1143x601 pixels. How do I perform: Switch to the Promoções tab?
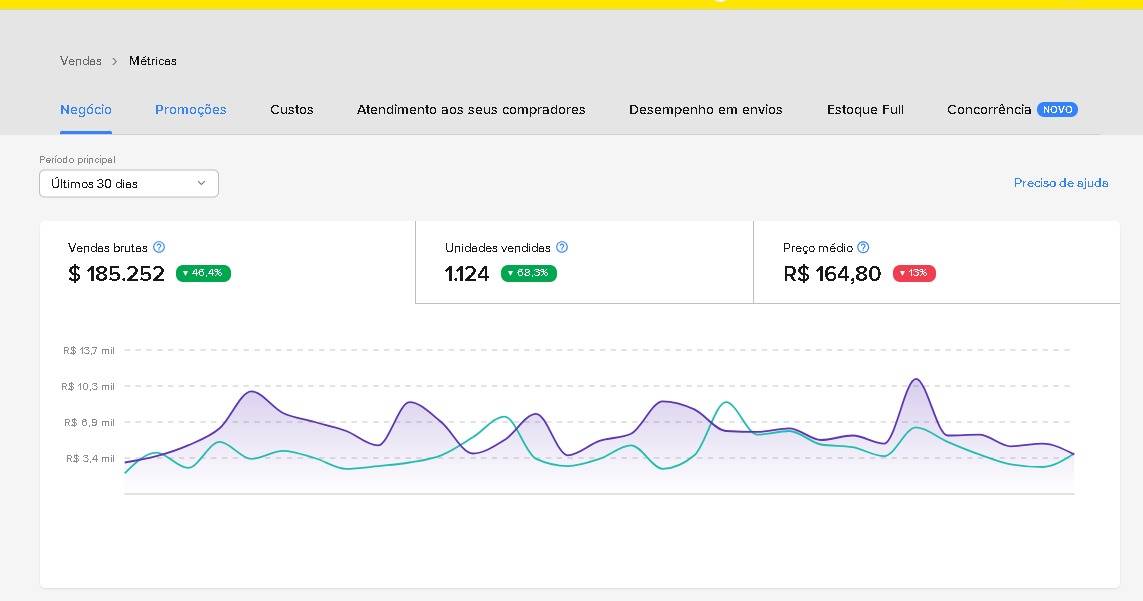coord(190,110)
